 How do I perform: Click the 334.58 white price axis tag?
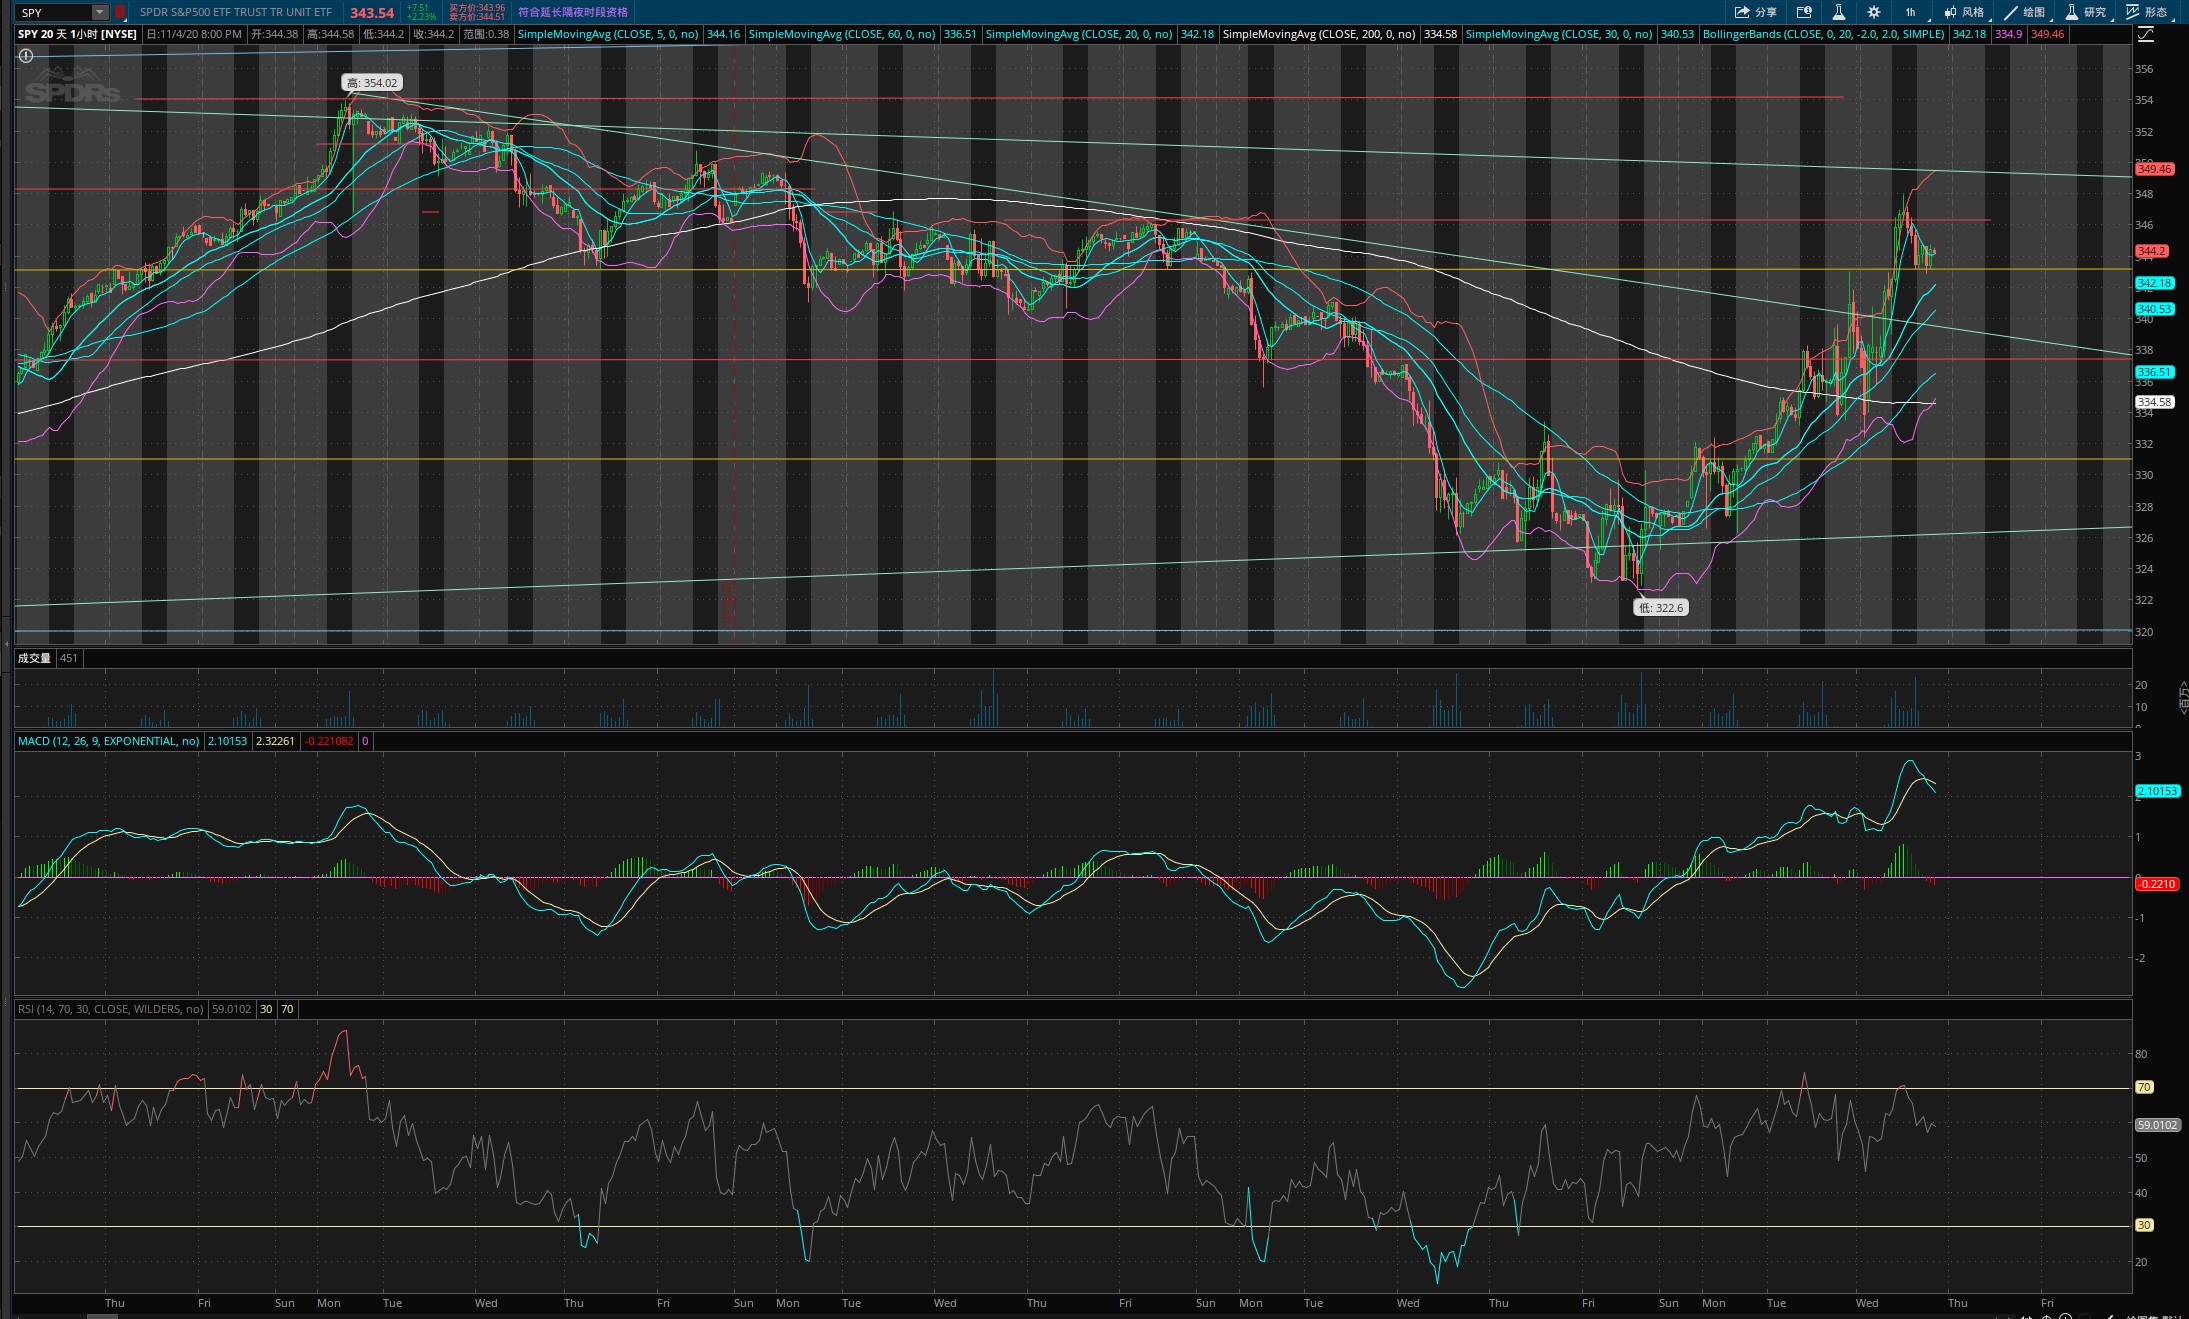2154,402
